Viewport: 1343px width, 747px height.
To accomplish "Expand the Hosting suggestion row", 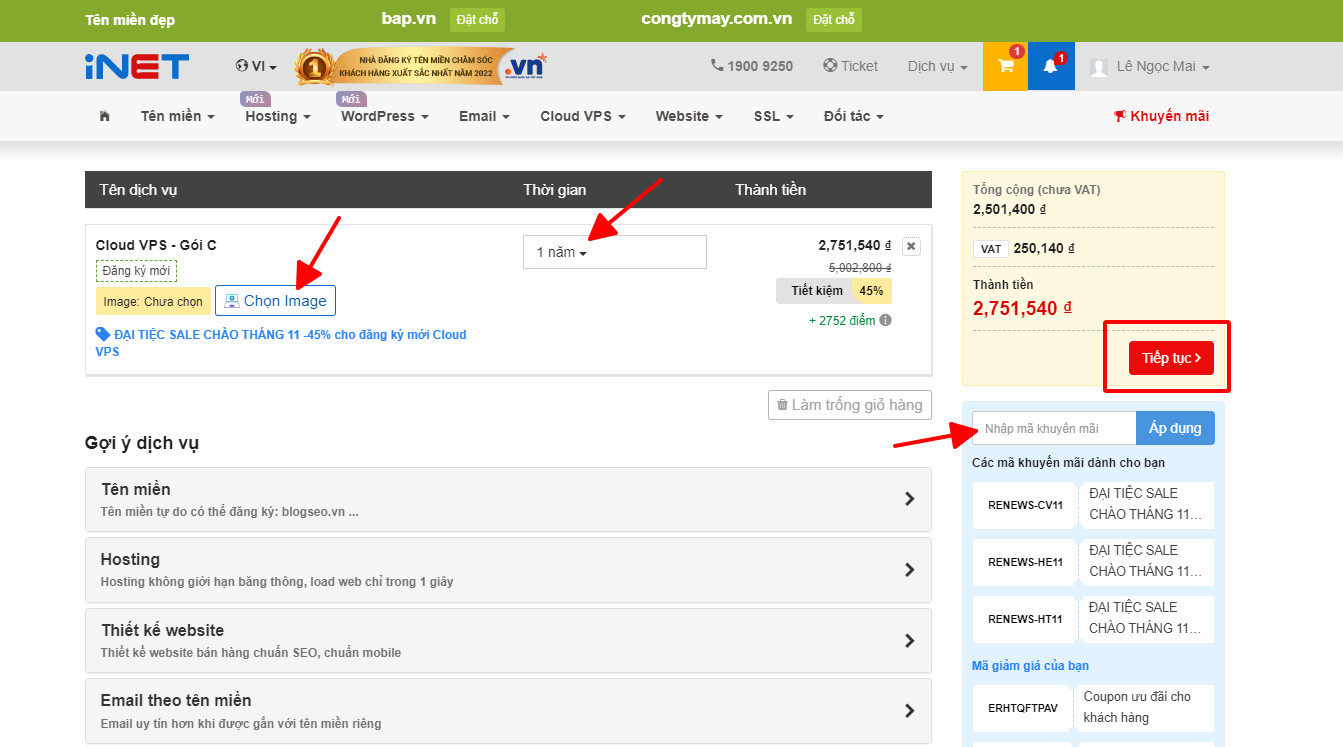I will pyautogui.click(x=508, y=570).
